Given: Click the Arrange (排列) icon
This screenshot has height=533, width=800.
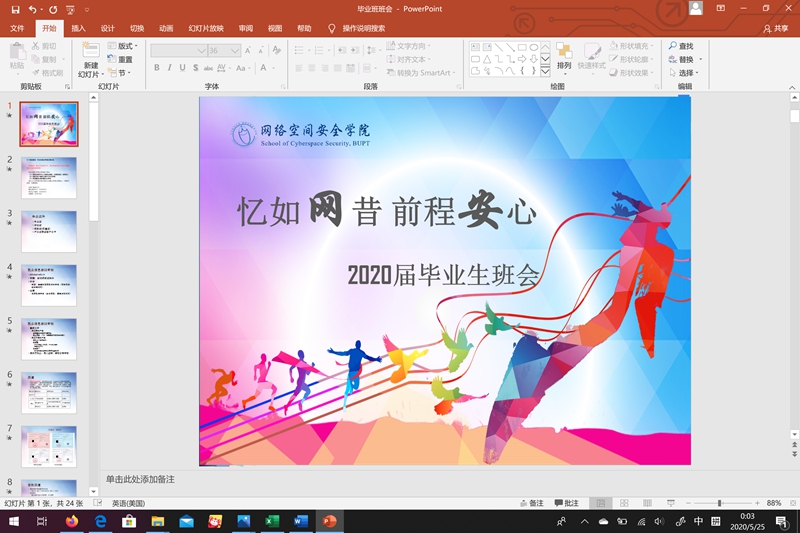Looking at the screenshot, I should pos(564,55).
